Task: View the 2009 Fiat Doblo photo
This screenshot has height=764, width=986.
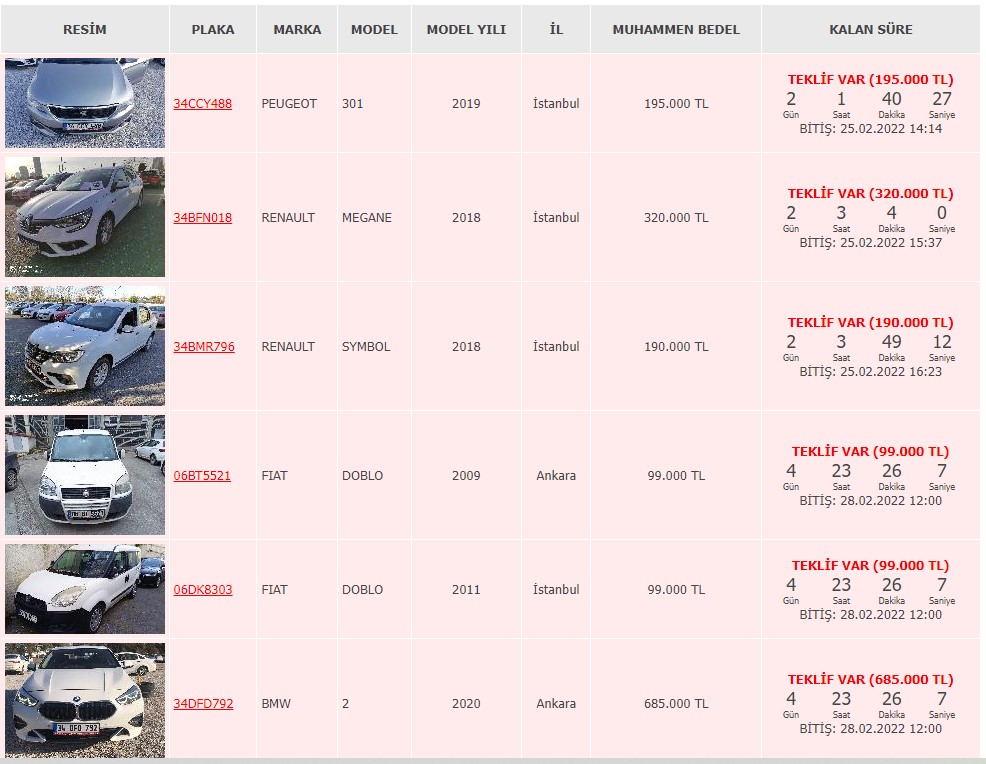Action: [85, 475]
